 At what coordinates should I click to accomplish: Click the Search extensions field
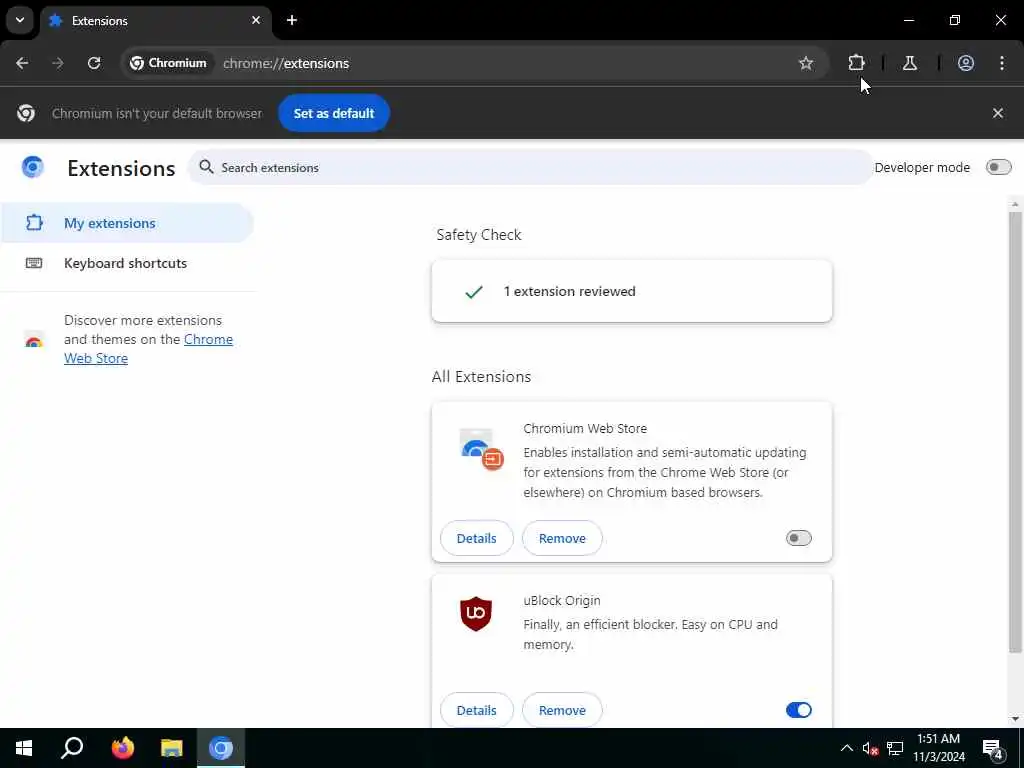(x=530, y=167)
